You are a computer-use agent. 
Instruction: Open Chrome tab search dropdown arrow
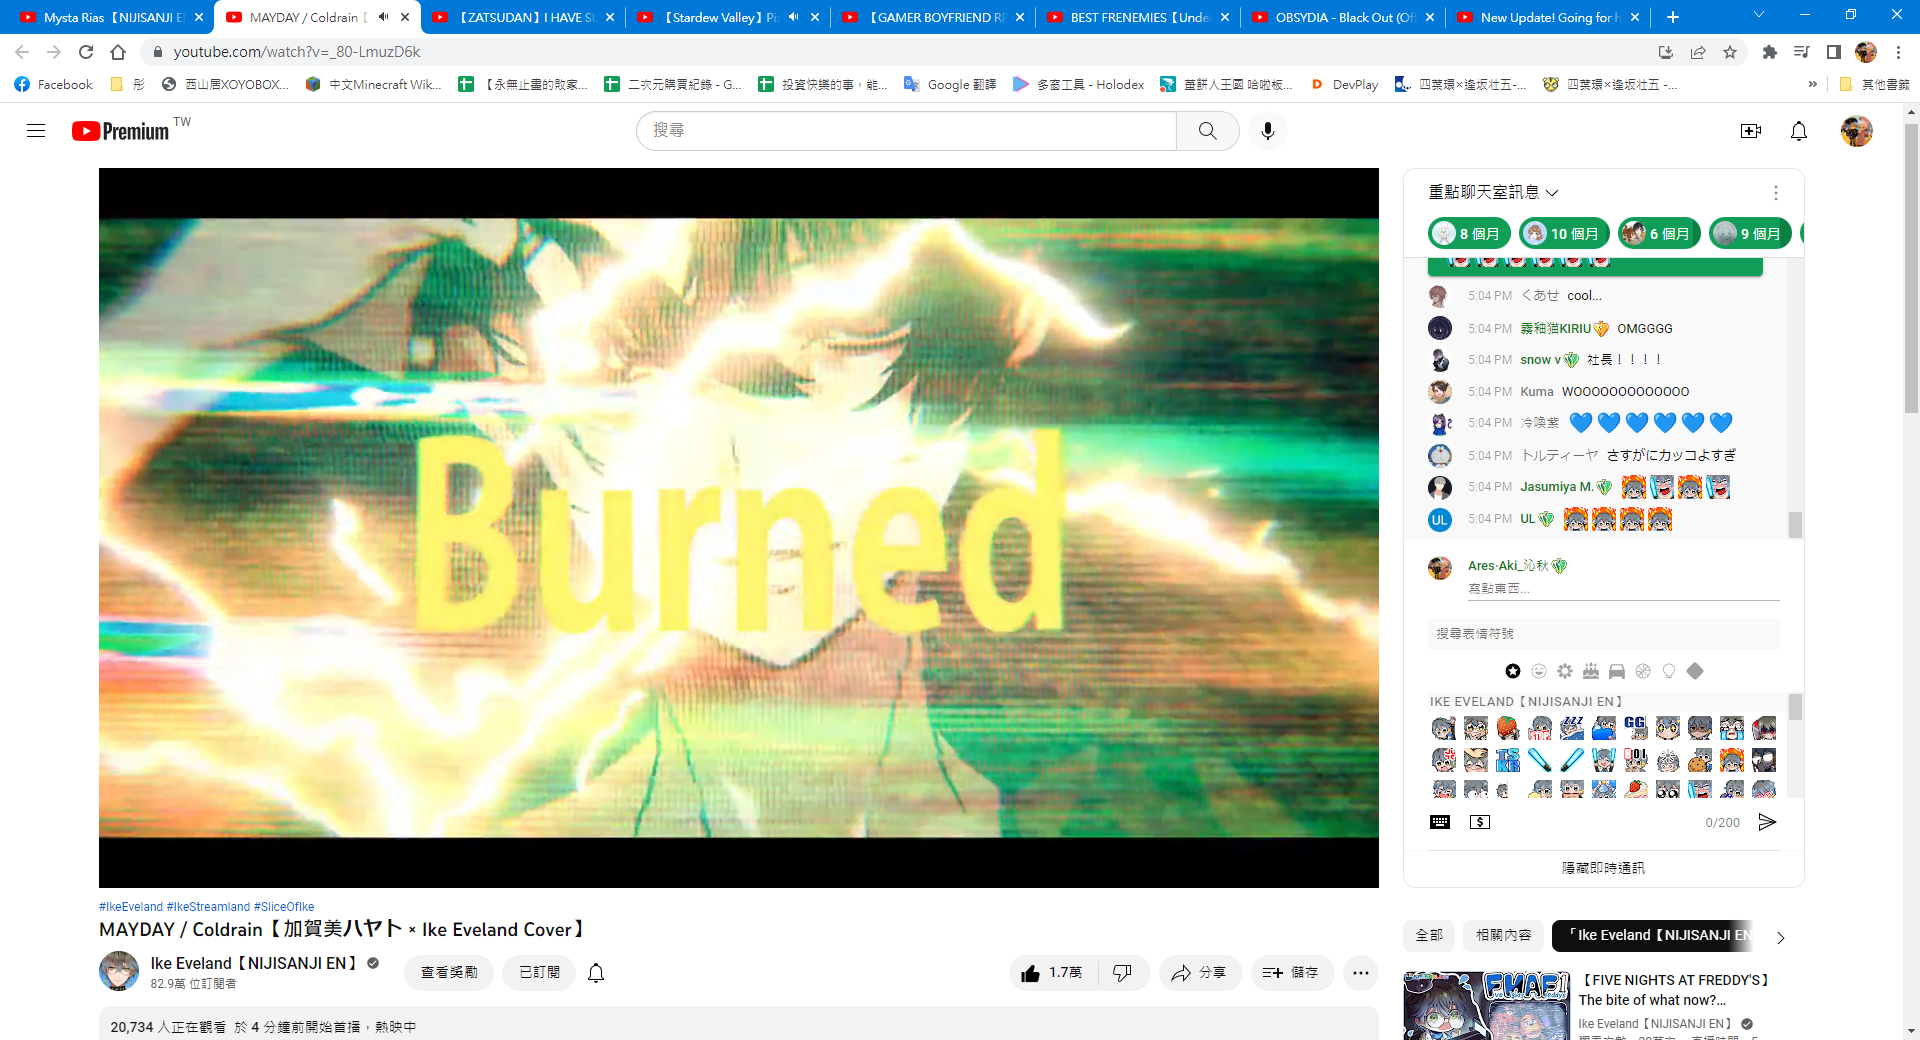coord(1759,16)
